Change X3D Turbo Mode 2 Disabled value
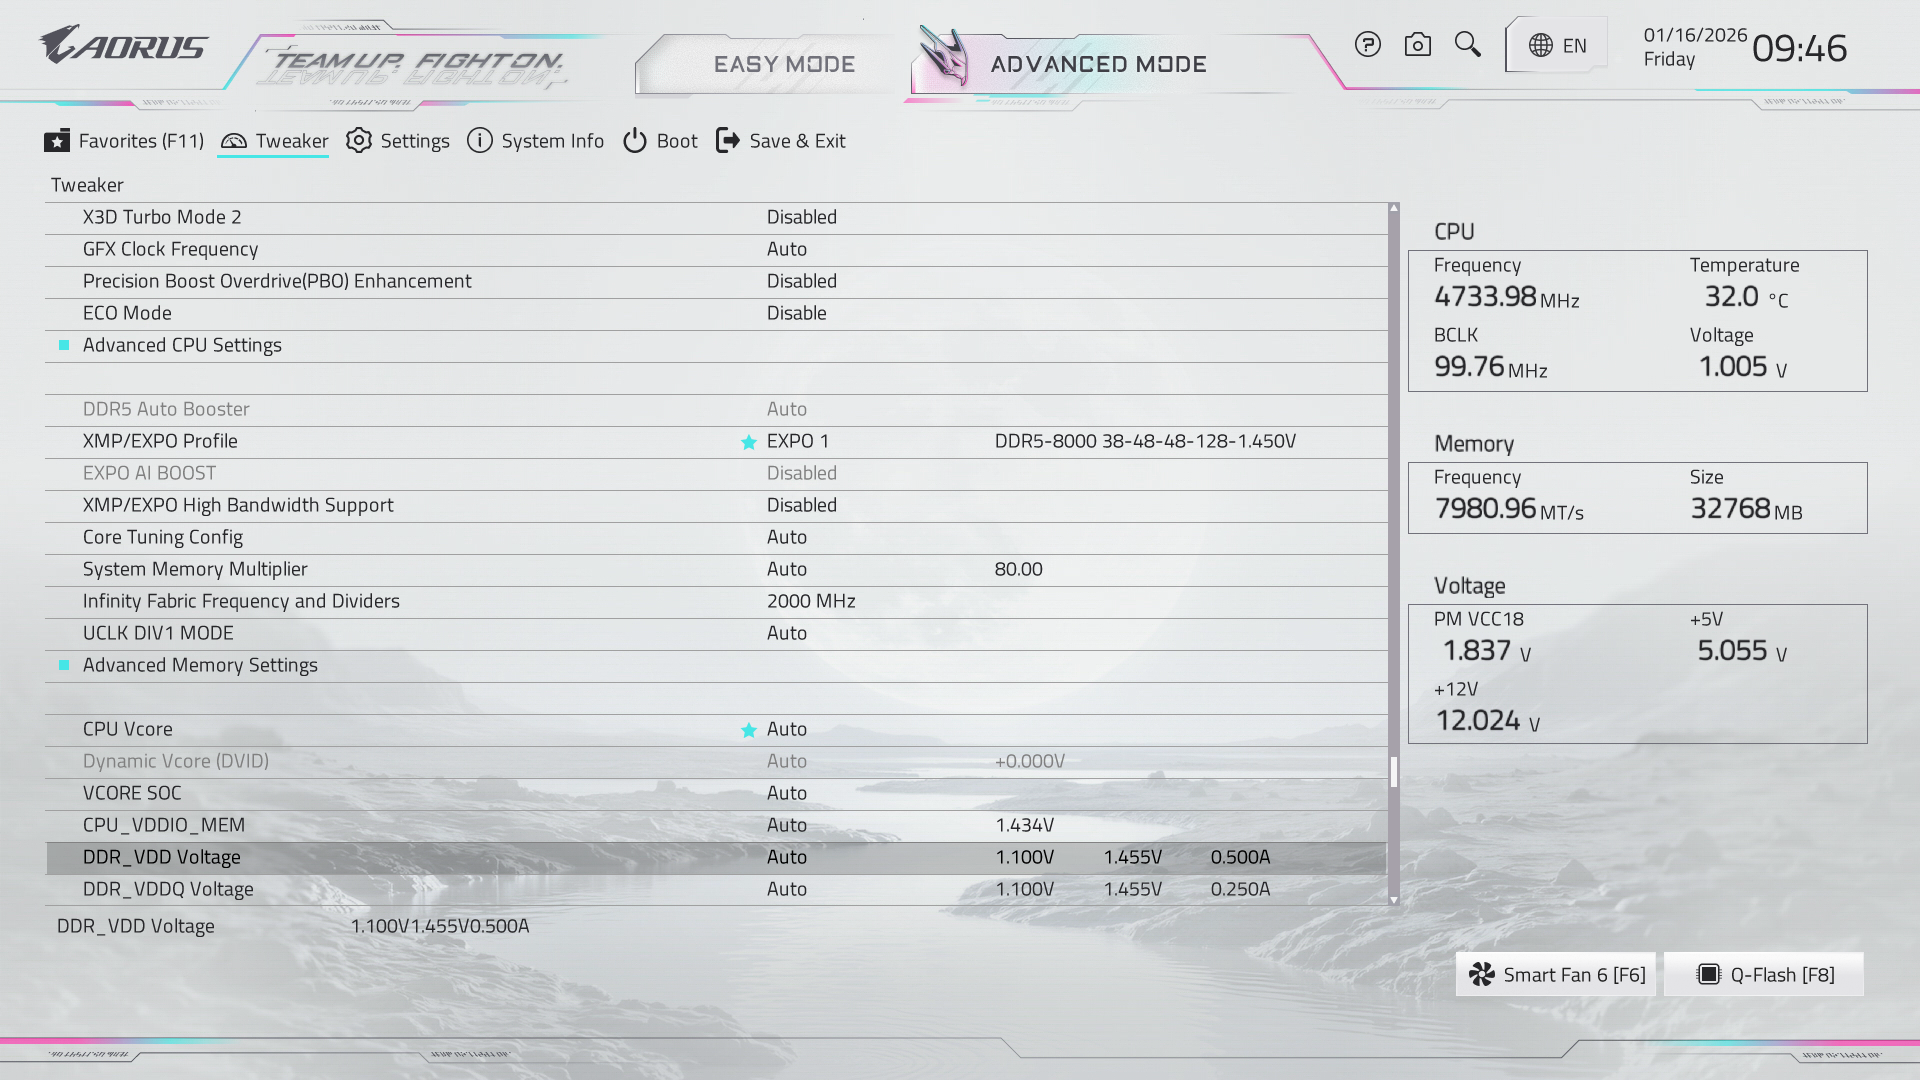Image resolution: width=1920 pixels, height=1080 pixels. pyautogui.click(x=801, y=217)
